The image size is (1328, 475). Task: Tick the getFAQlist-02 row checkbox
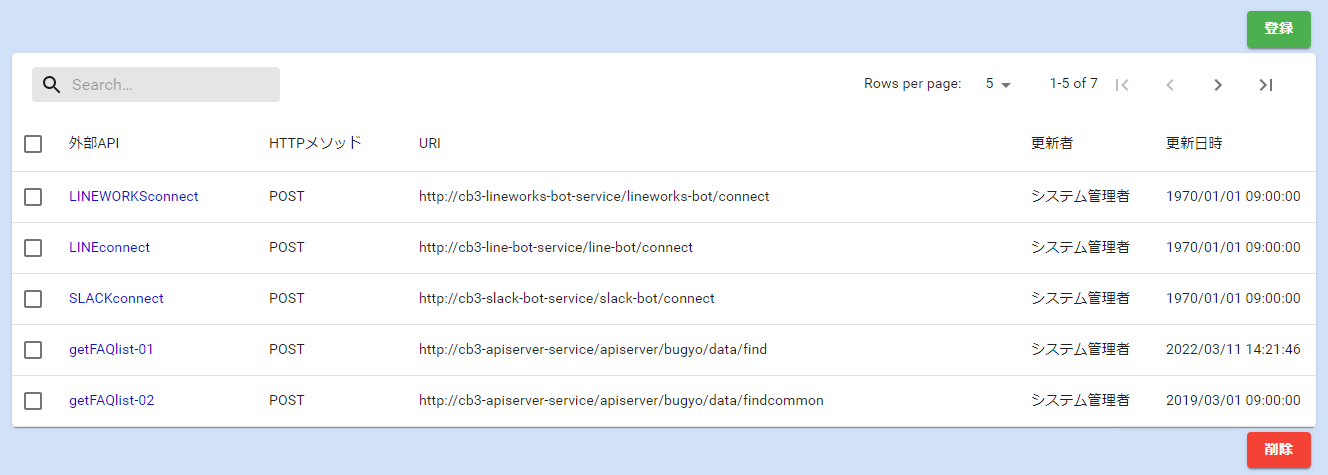click(33, 401)
